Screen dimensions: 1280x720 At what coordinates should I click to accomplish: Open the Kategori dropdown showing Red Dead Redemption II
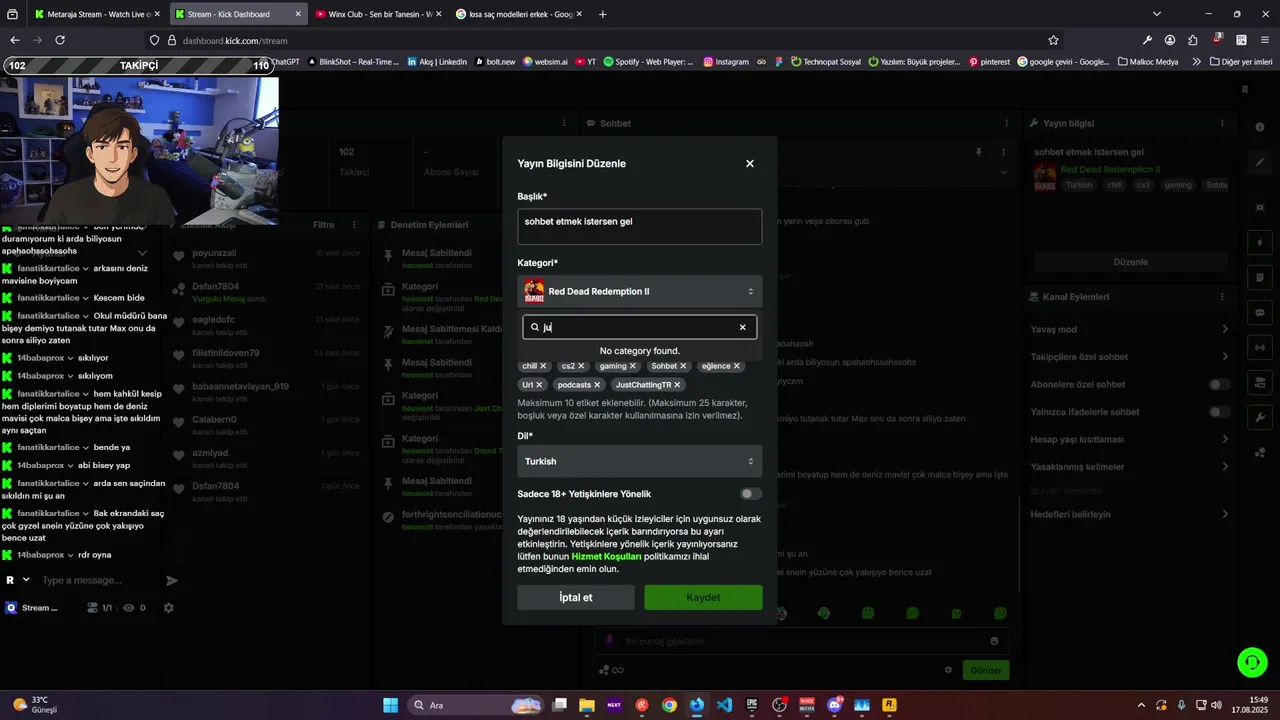[x=640, y=291]
